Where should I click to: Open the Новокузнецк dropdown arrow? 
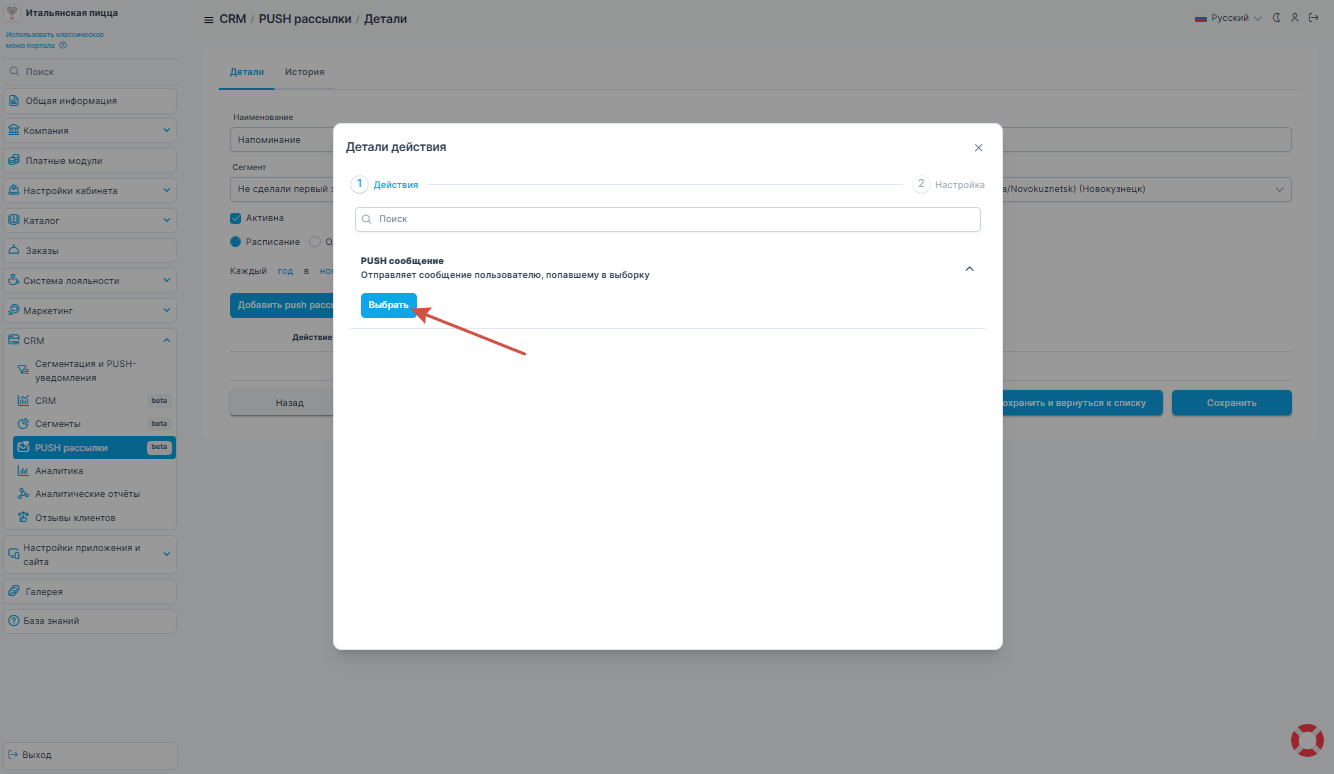[1279, 189]
